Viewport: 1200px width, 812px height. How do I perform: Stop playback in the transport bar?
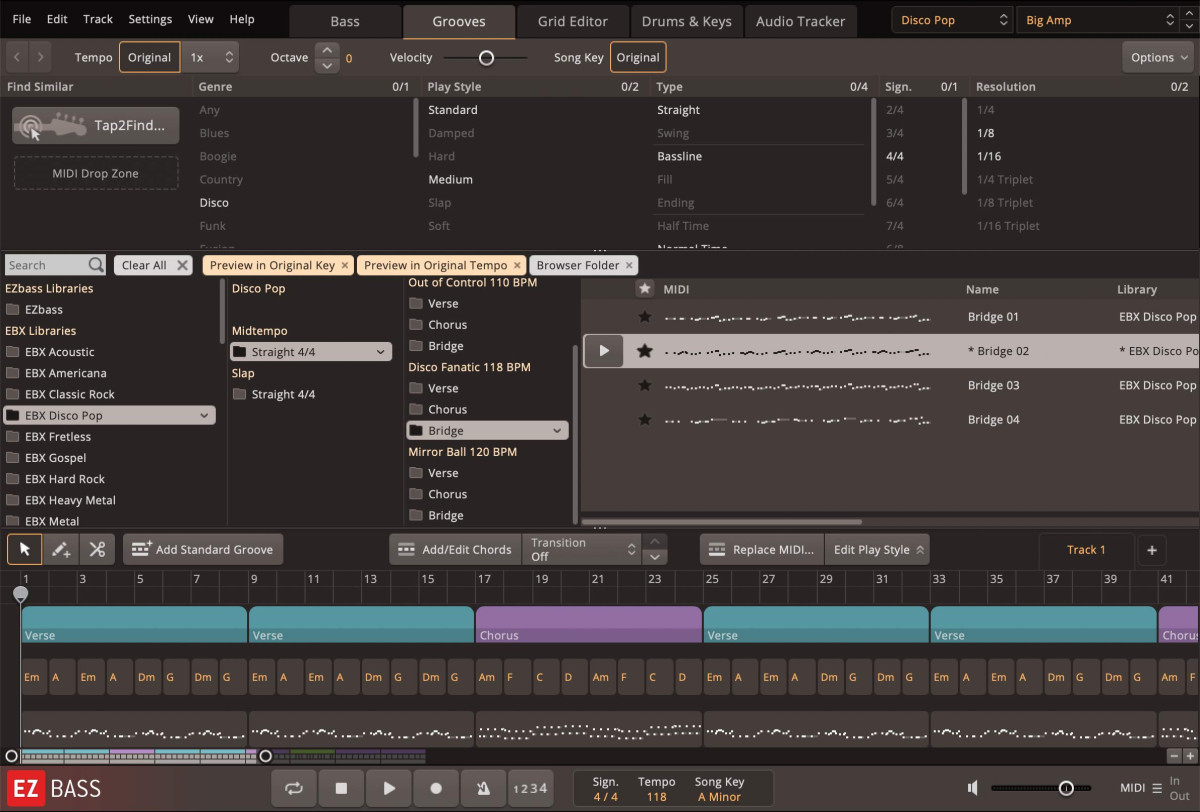(x=341, y=788)
